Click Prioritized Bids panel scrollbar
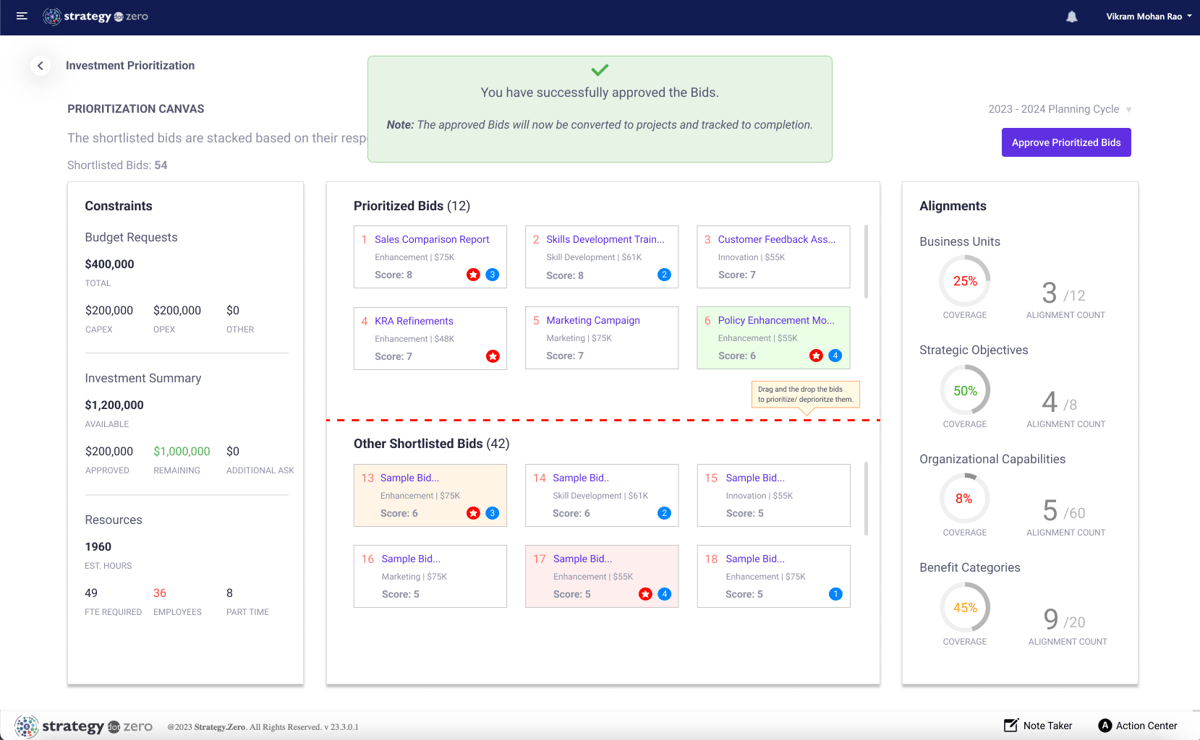Image resolution: width=1200 pixels, height=740 pixels. pos(866,261)
